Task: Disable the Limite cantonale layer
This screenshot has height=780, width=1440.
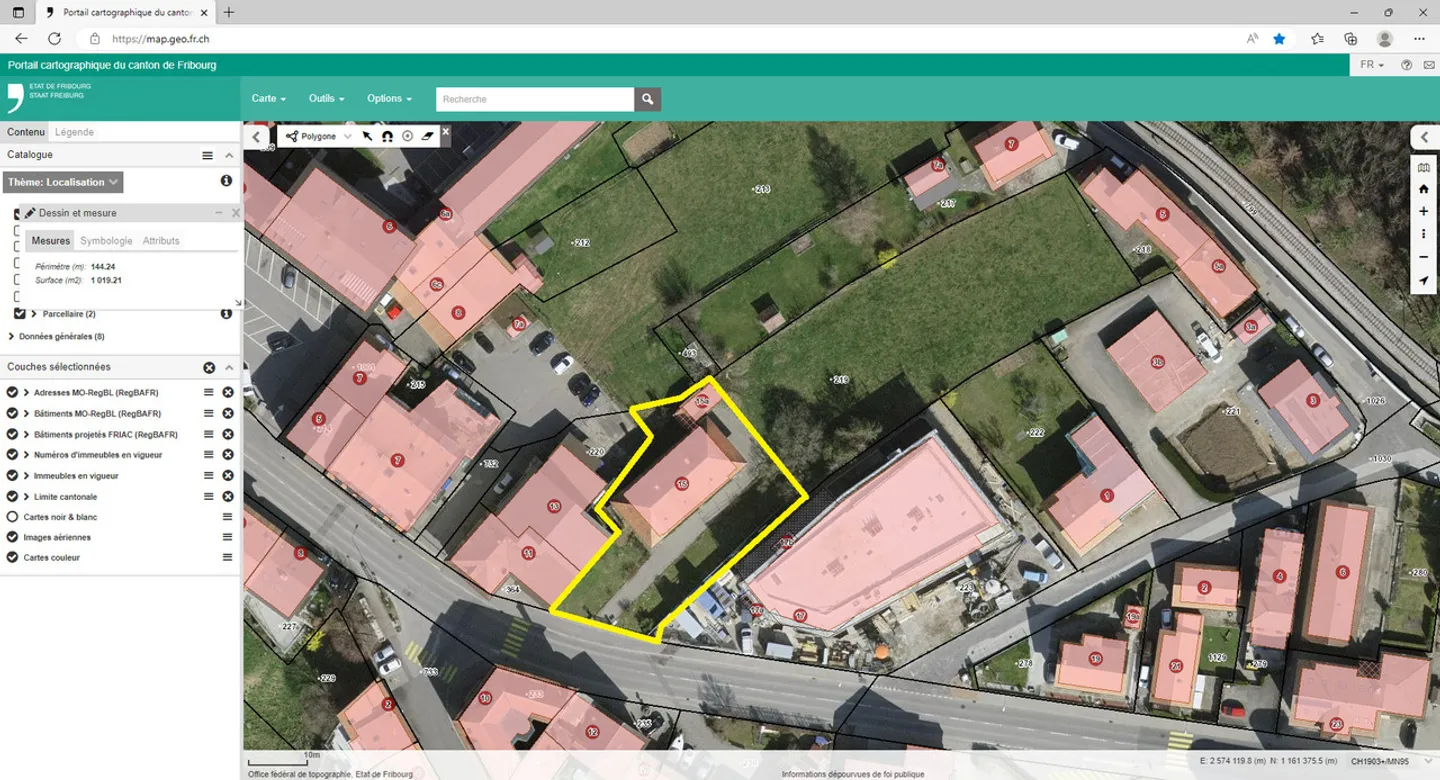Action: point(11,496)
